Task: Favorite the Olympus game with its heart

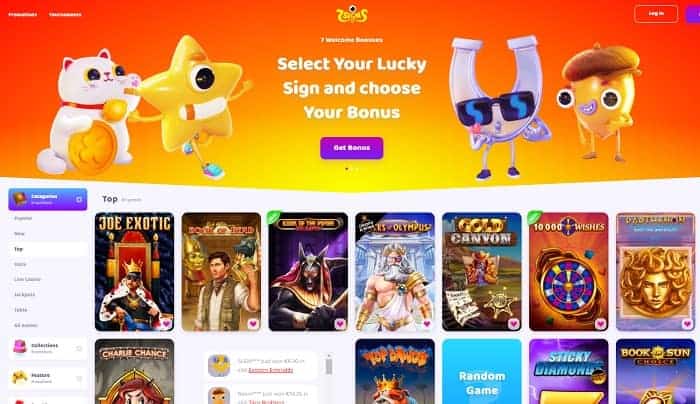Action: (427, 324)
